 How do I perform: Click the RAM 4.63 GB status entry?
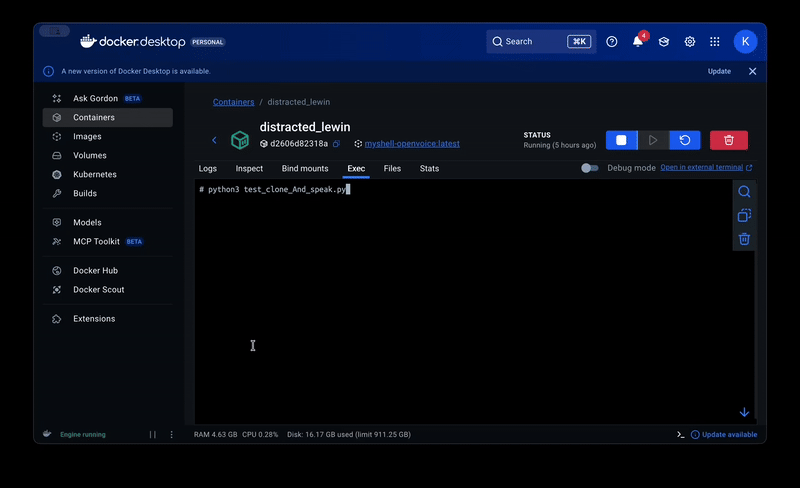pyautogui.click(x=215, y=434)
